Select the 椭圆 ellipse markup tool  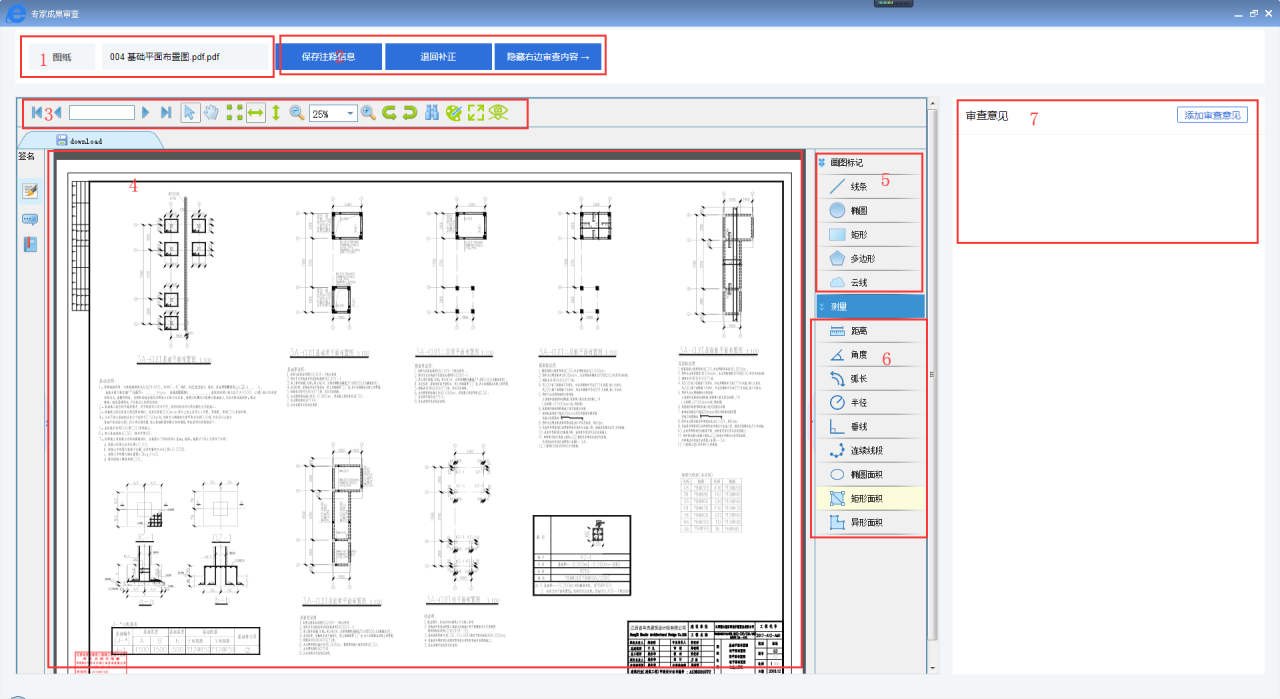click(870, 211)
